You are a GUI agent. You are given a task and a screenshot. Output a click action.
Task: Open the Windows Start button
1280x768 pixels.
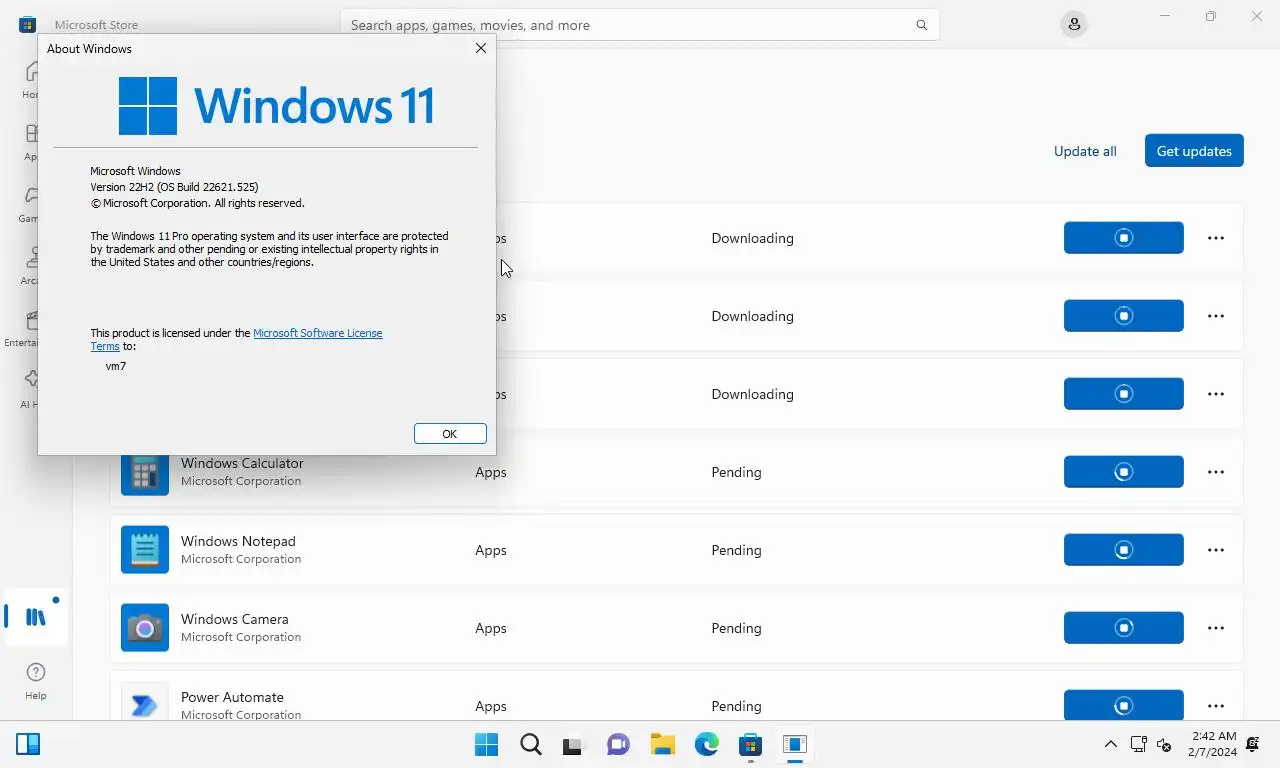point(487,744)
